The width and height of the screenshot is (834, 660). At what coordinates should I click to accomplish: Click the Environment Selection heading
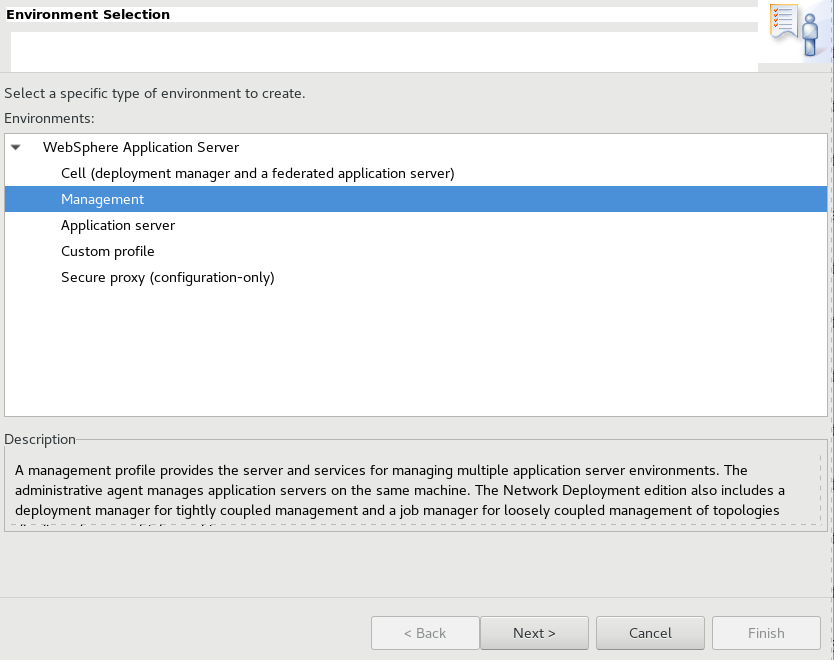click(88, 14)
